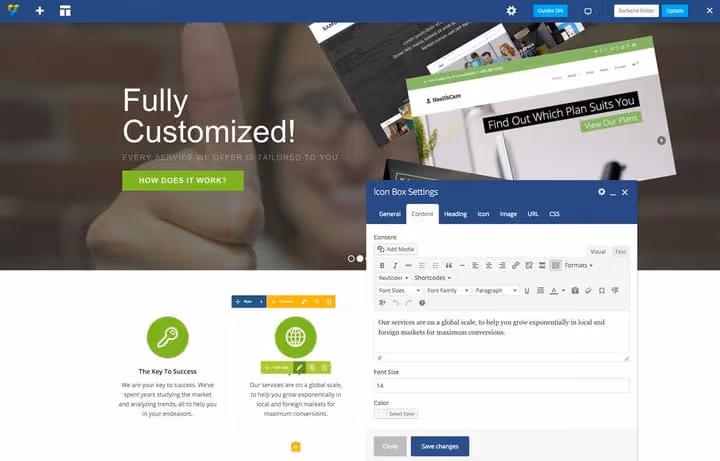Screen dimensions: 720x461
Task: Expand the Formats dropdown
Action: point(579,265)
